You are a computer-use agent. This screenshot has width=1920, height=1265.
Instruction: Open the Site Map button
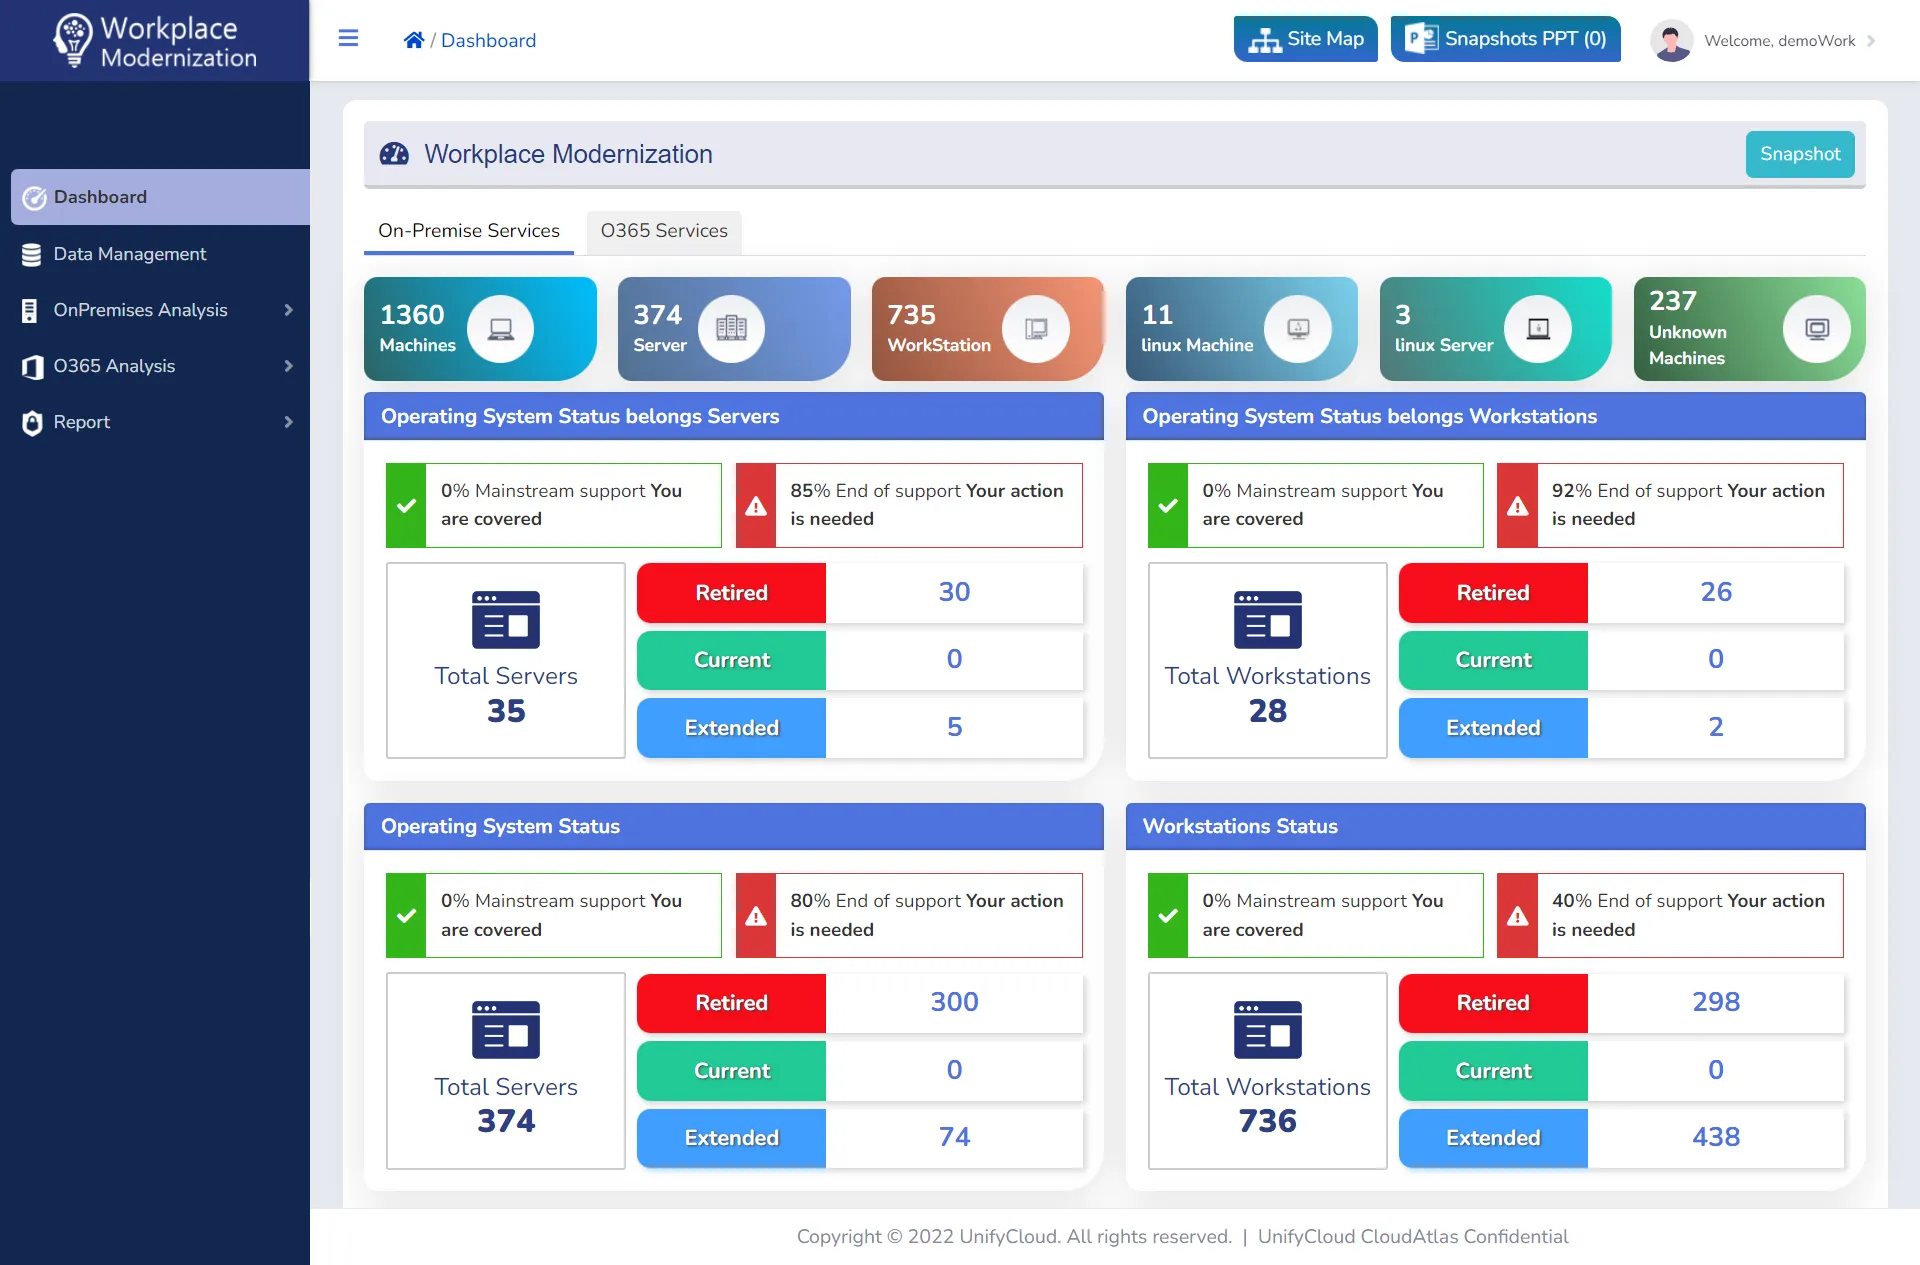click(1305, 39)
